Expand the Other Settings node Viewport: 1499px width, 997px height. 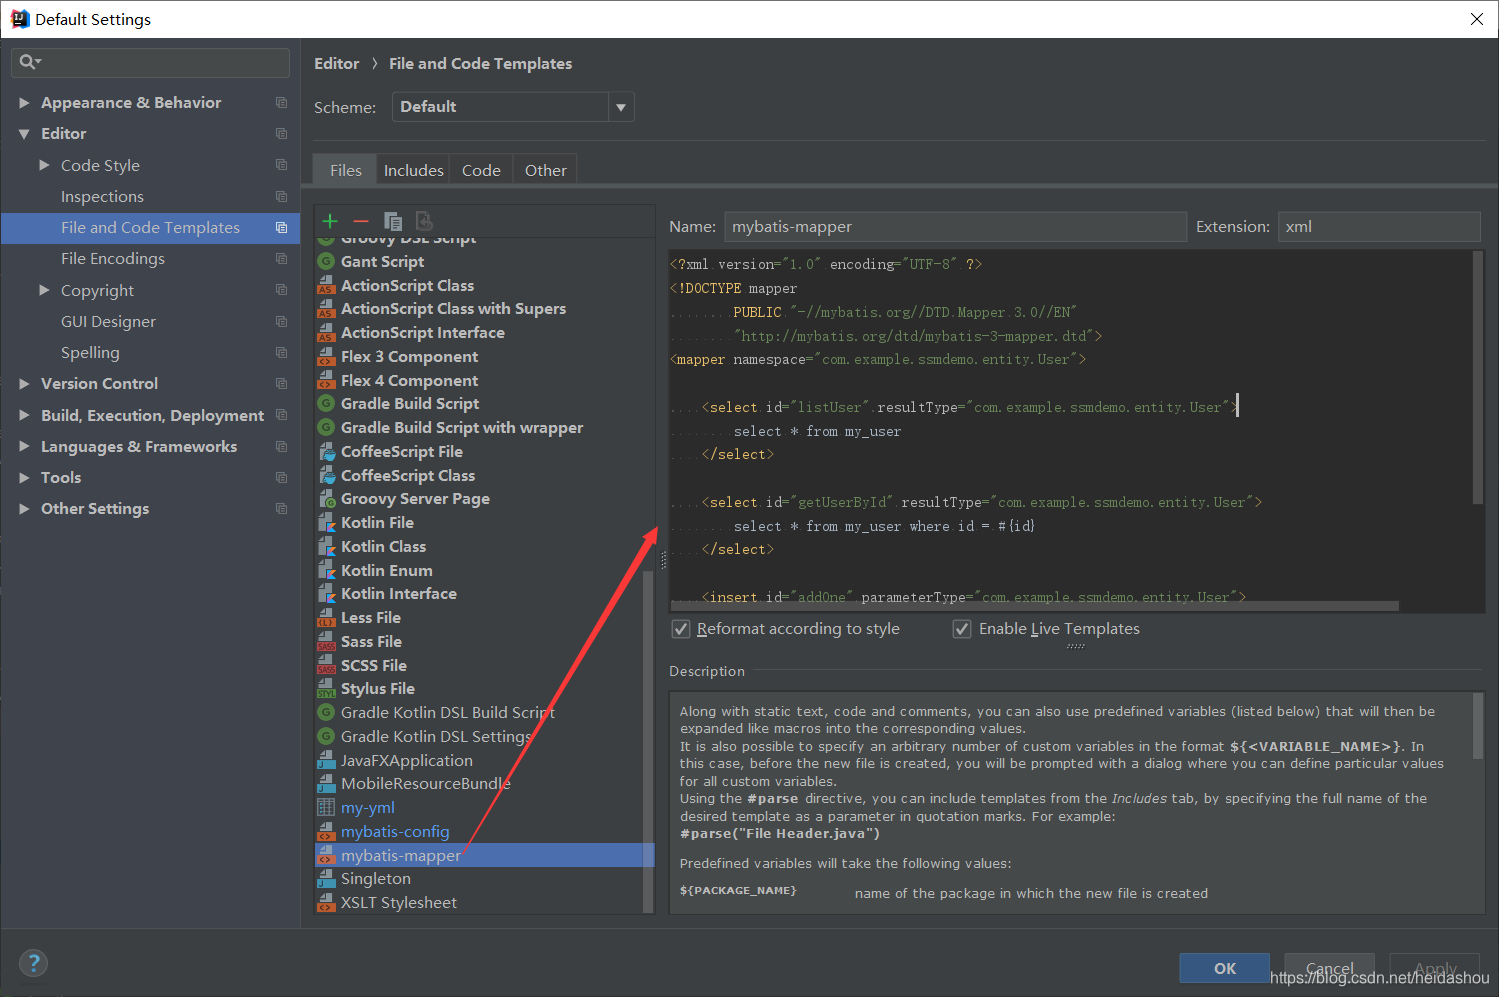(x=24, y=509)
